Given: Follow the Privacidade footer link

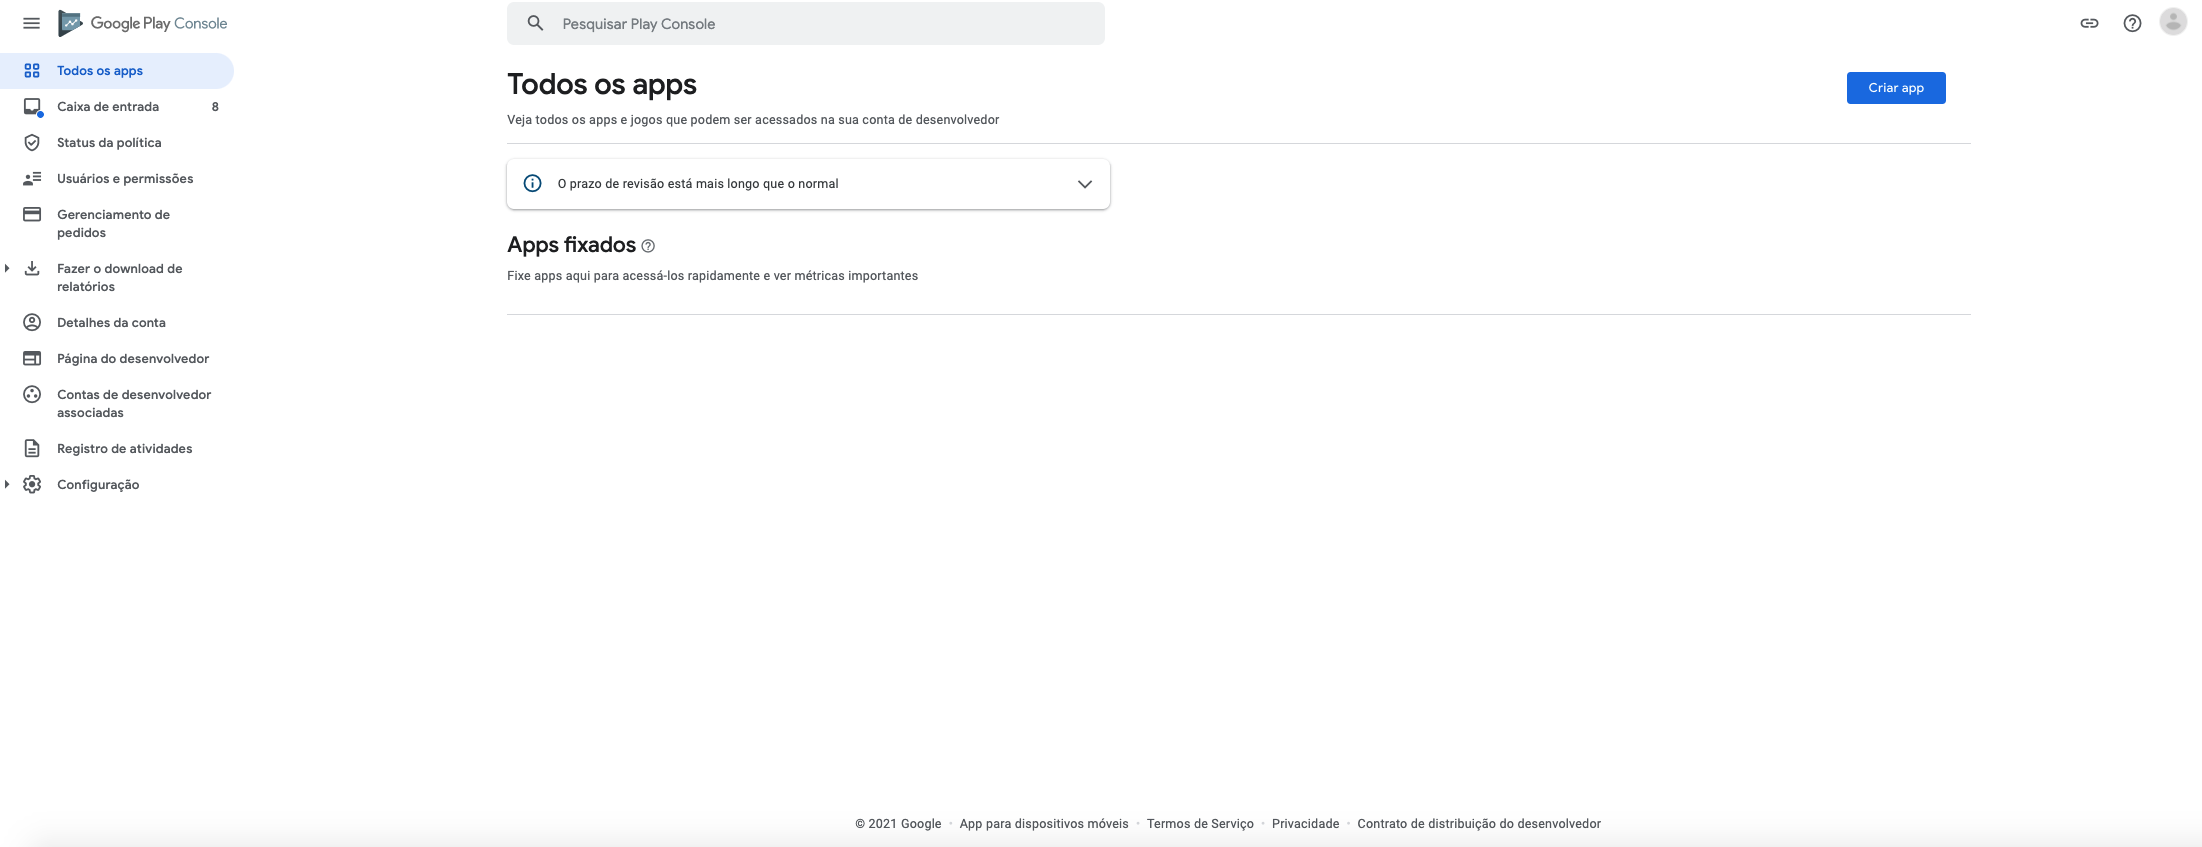Looking at the screenshot, I should pos(1305,824).
